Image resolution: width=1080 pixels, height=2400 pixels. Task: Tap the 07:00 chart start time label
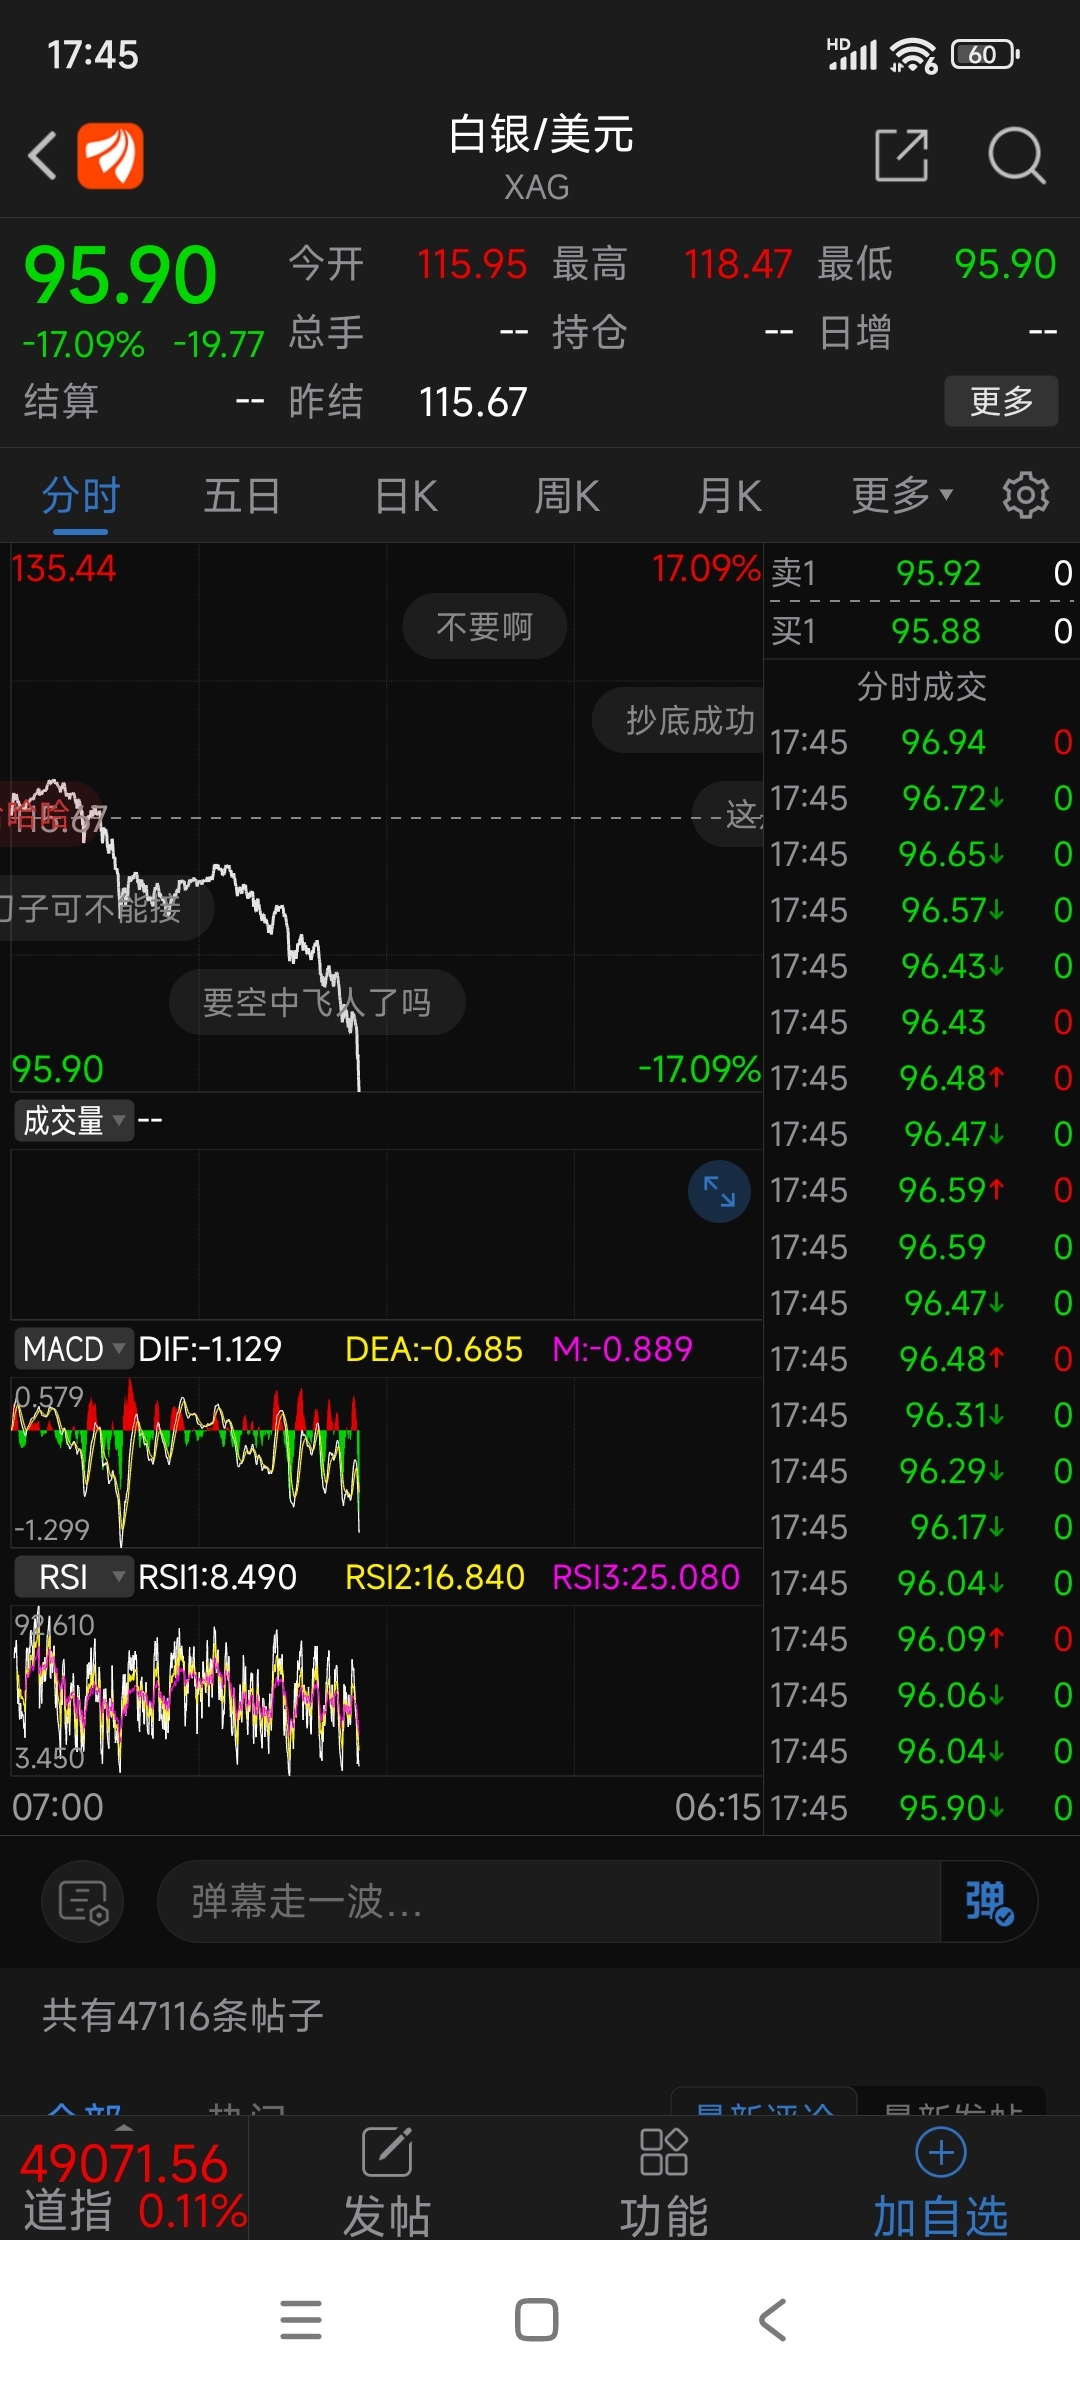click(x=58, y=1807)
